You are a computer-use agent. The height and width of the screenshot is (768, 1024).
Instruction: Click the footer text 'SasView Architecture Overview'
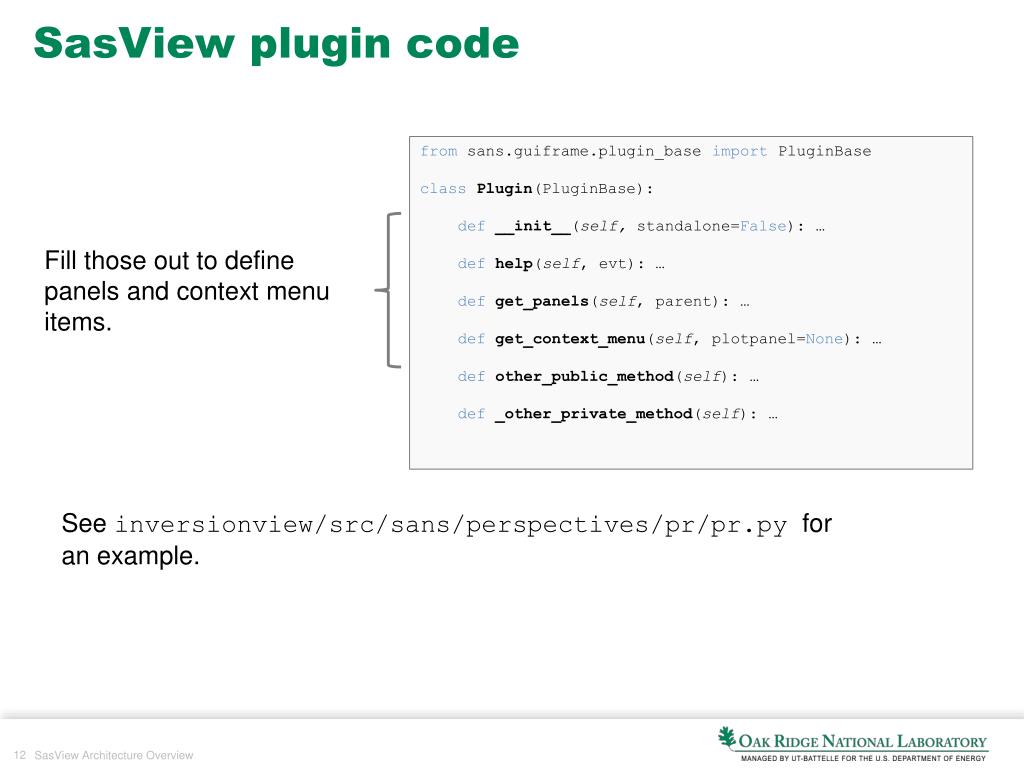114,755
